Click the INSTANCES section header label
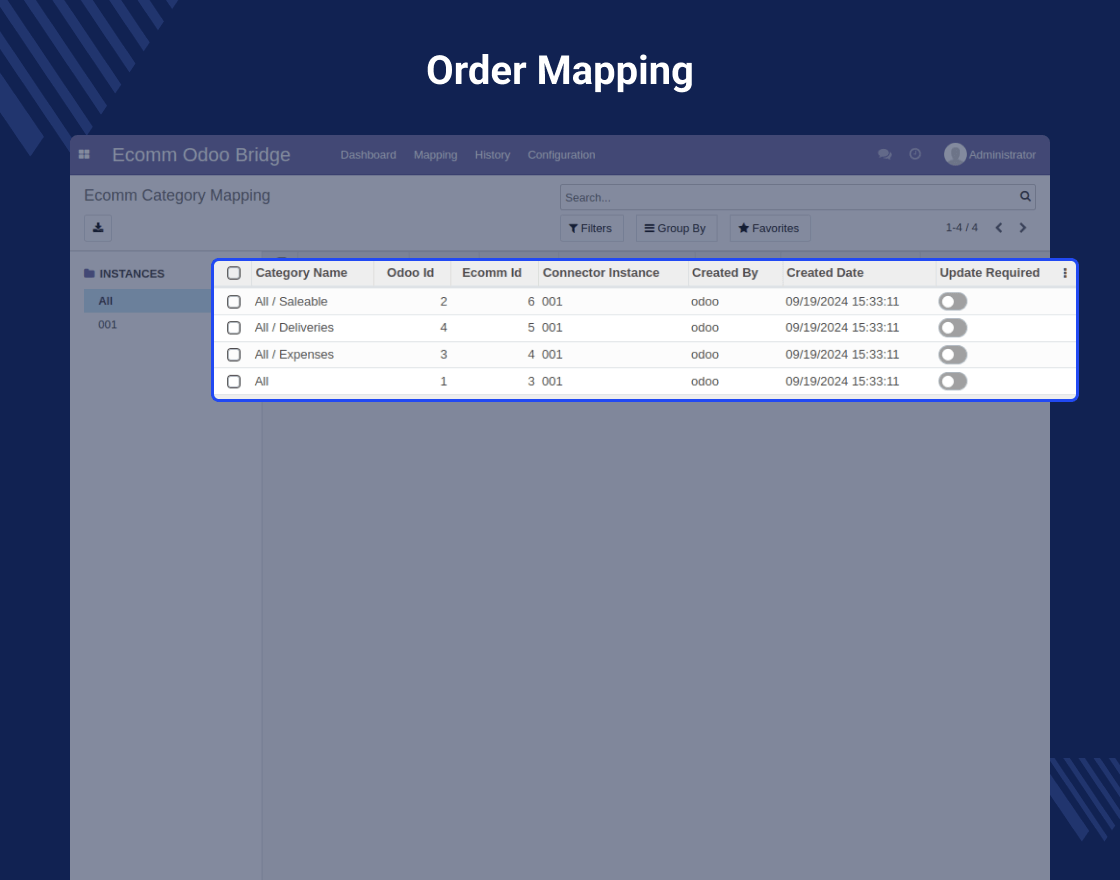Image resolution: width=1120 pixels, height=880 pixels. click(132, 274)
